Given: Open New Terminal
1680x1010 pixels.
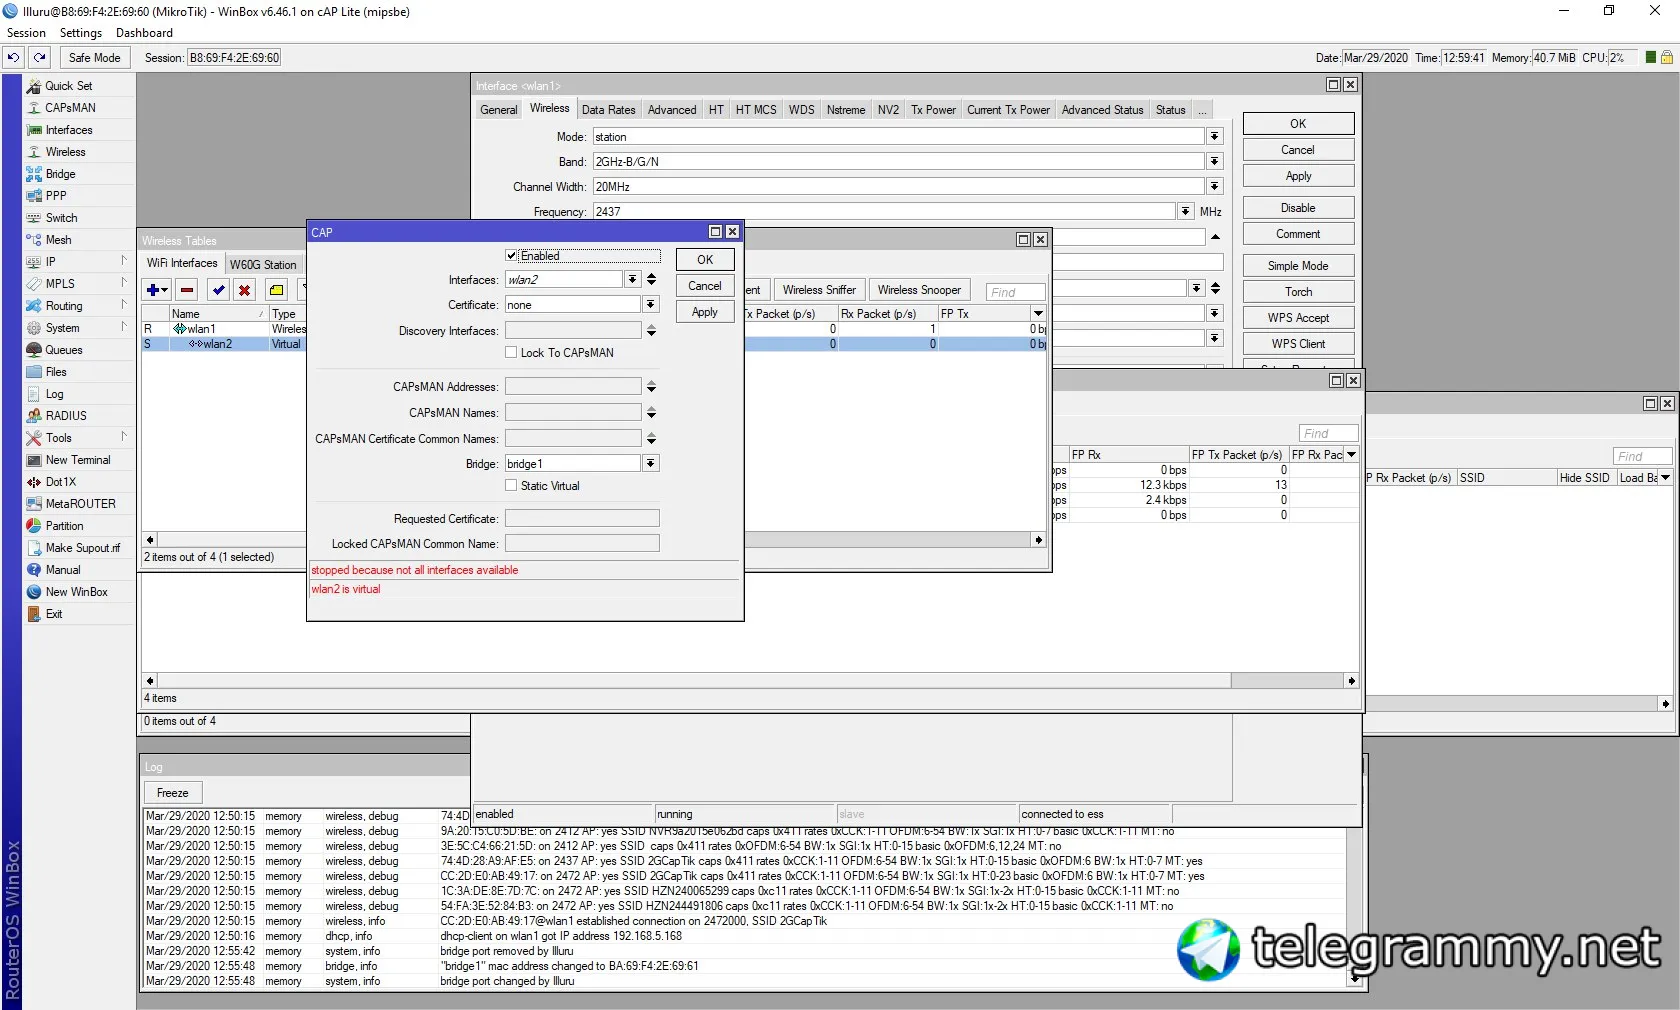Looking at the screenshot, I should 78,460.
